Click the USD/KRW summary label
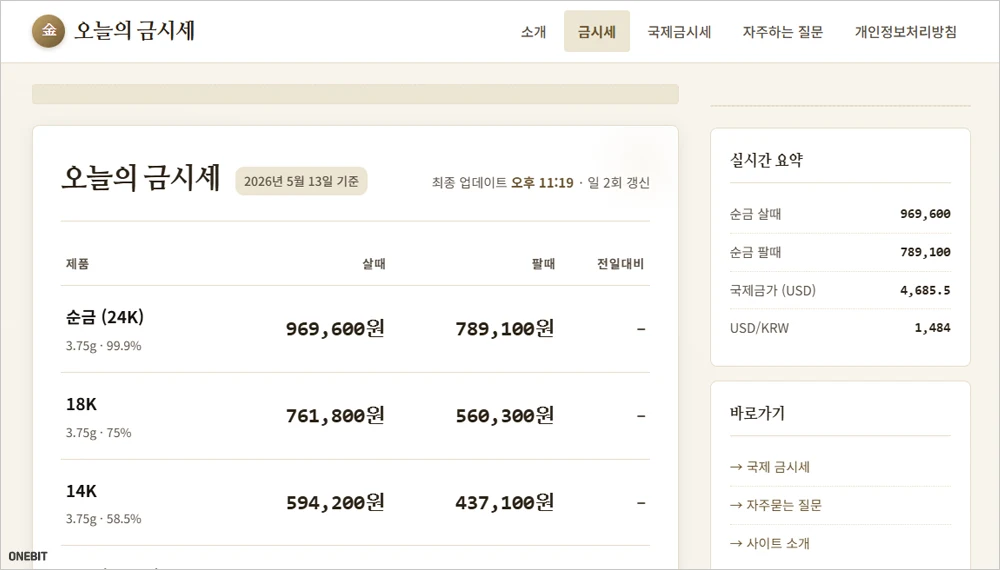 759,328
